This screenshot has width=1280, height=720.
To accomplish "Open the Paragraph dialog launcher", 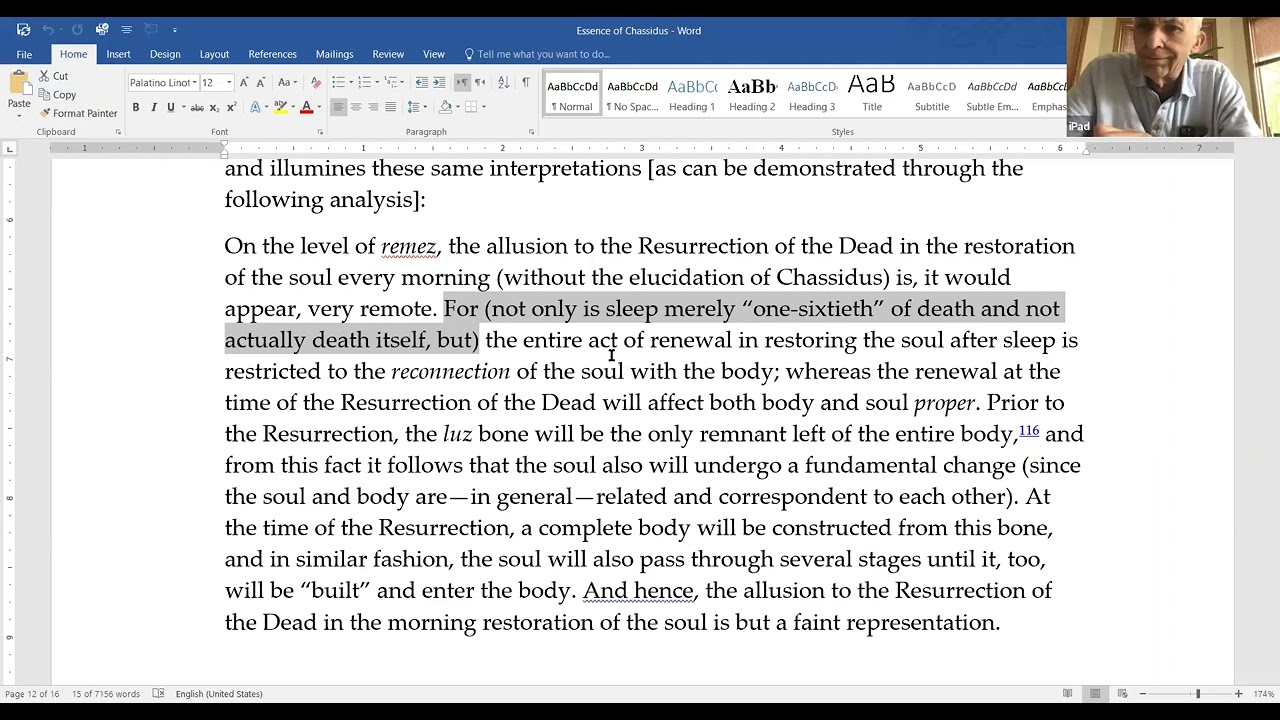I will tap(531, 132).
